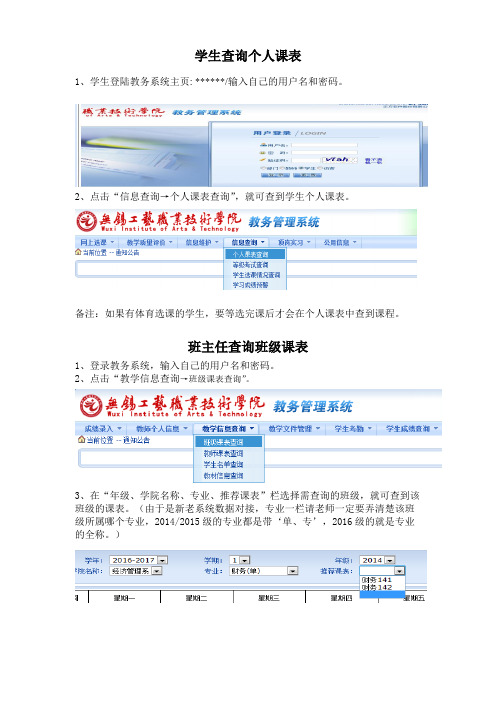Open the 成绩录入 menu

[103, 428]
